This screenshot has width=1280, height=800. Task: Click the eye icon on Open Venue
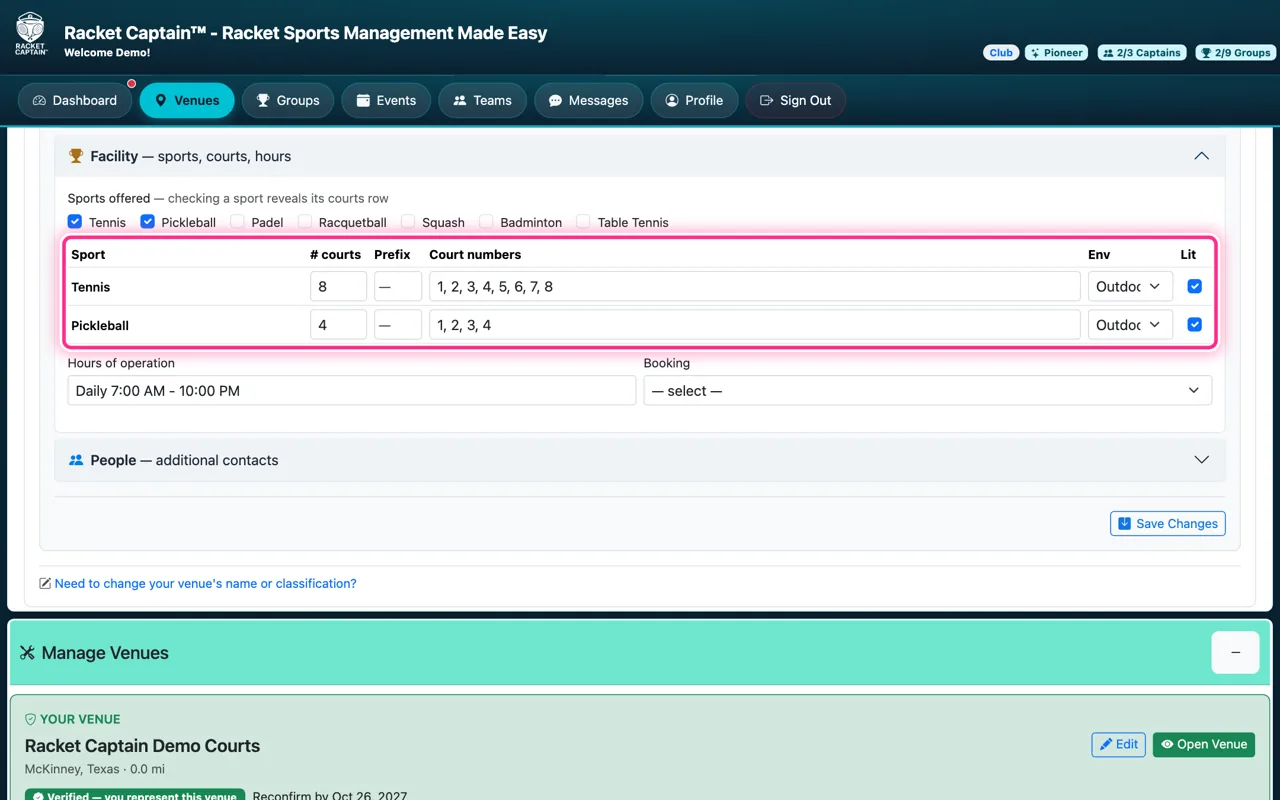(x=1167, y=744)
